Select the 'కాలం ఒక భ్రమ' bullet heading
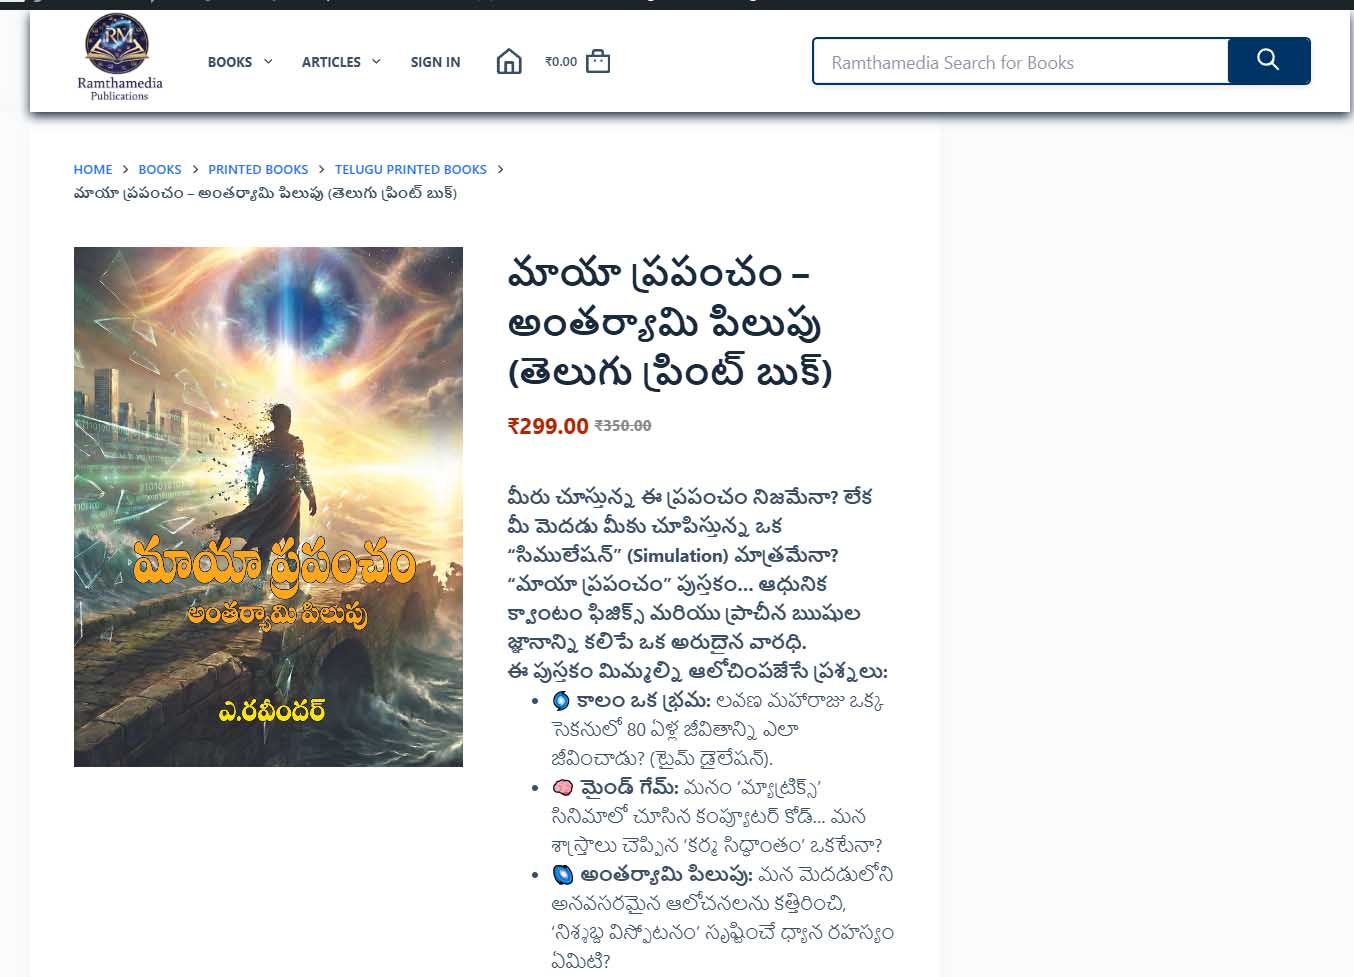 pos(643,701)
